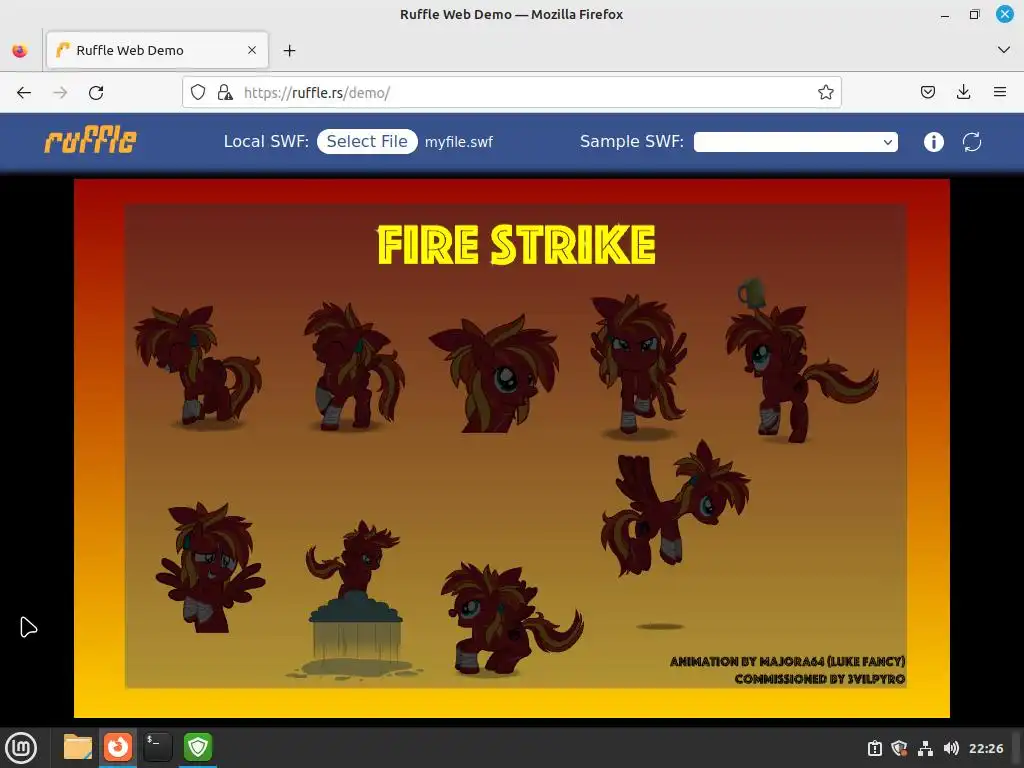Bookmark this page with the star
Image resolution: width=1024 pixels, height=768 pixels.
(x=825, y=92)
